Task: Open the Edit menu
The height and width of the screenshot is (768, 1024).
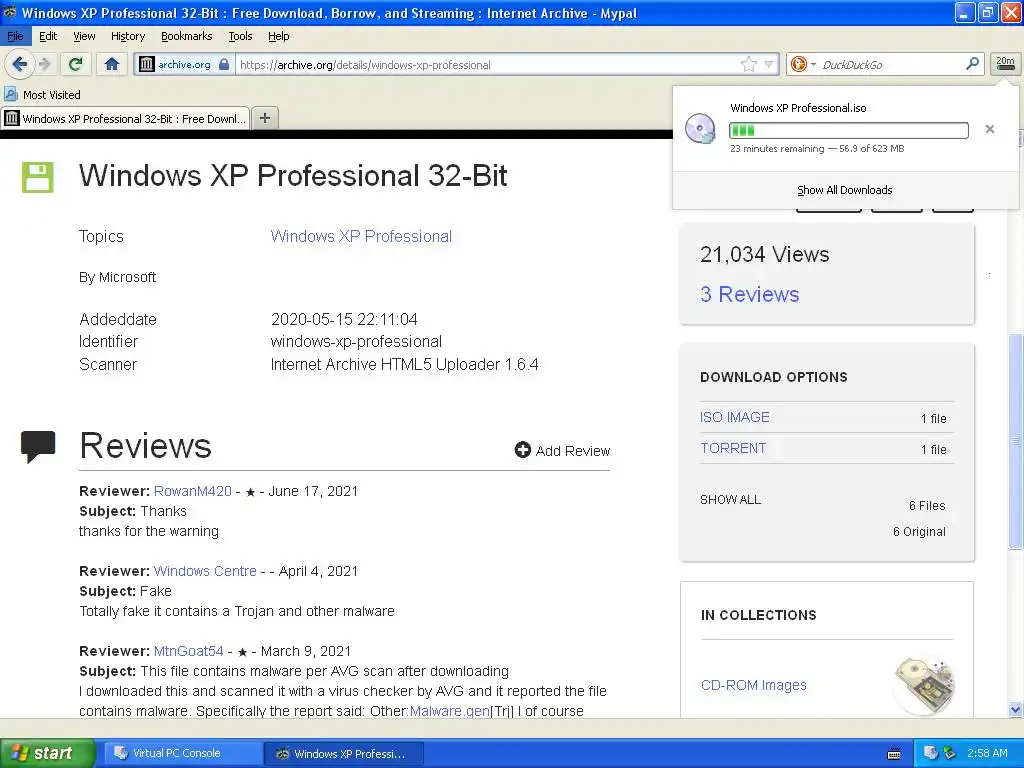Action: tap(48, 36)
